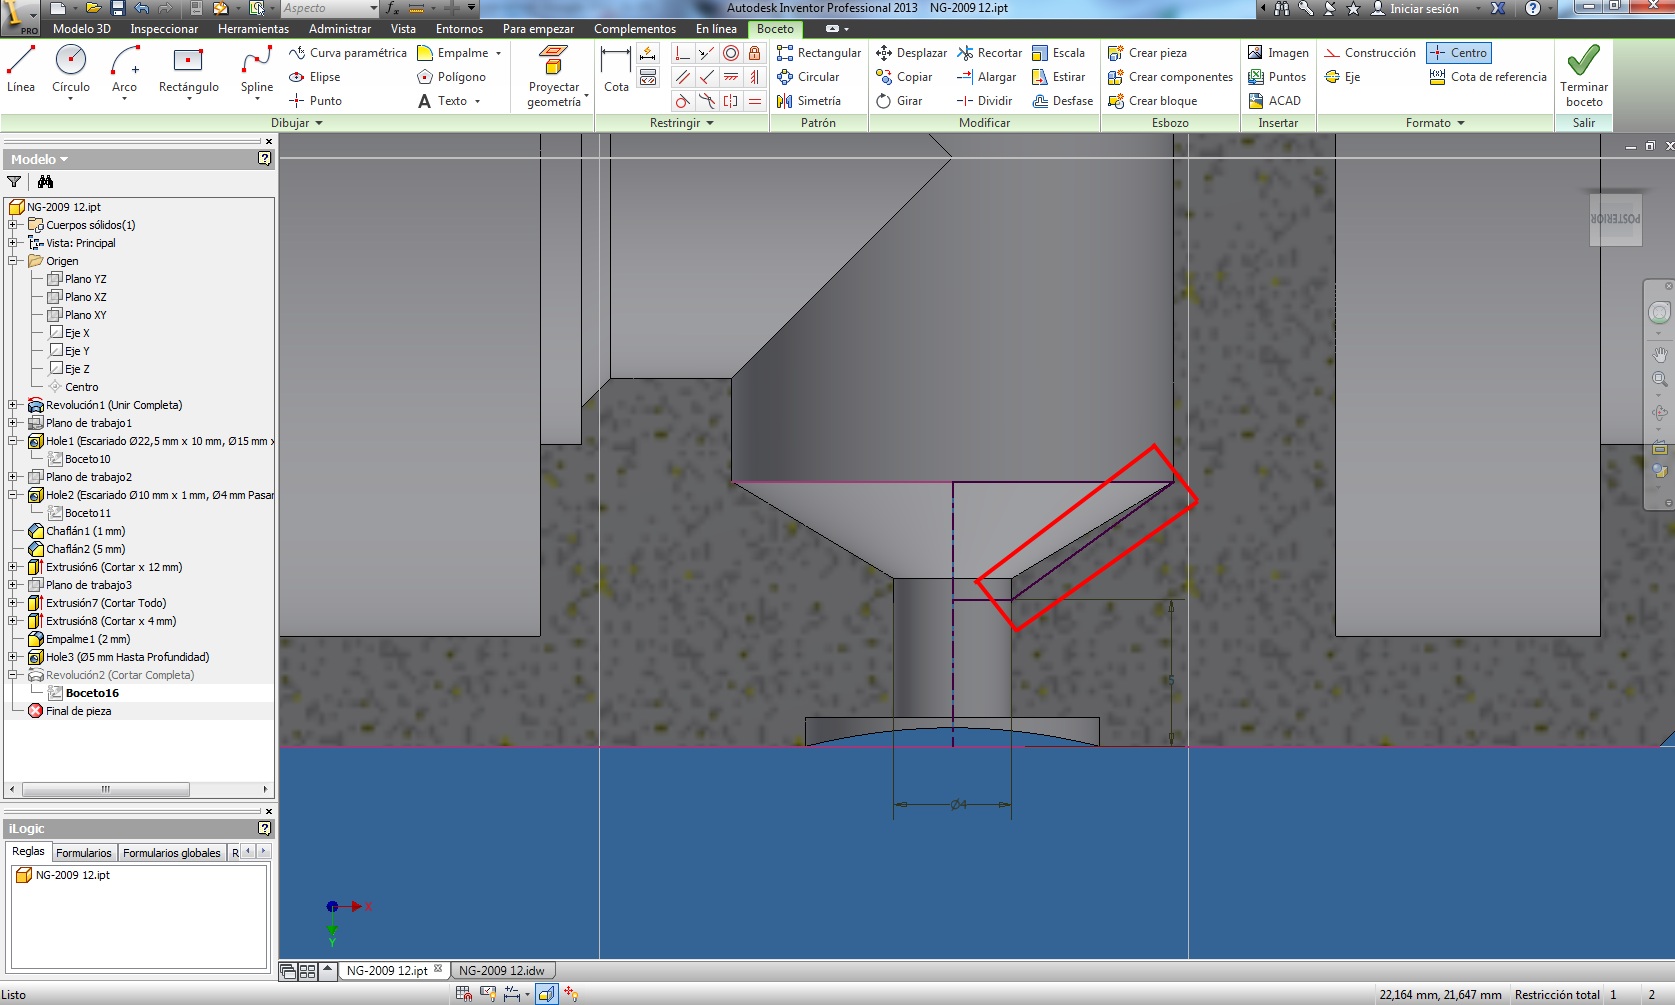The width and height of the screenshot is (1675, 1005).
Task: Toggle Cota de referencia mode
Action: point(1488,77)
